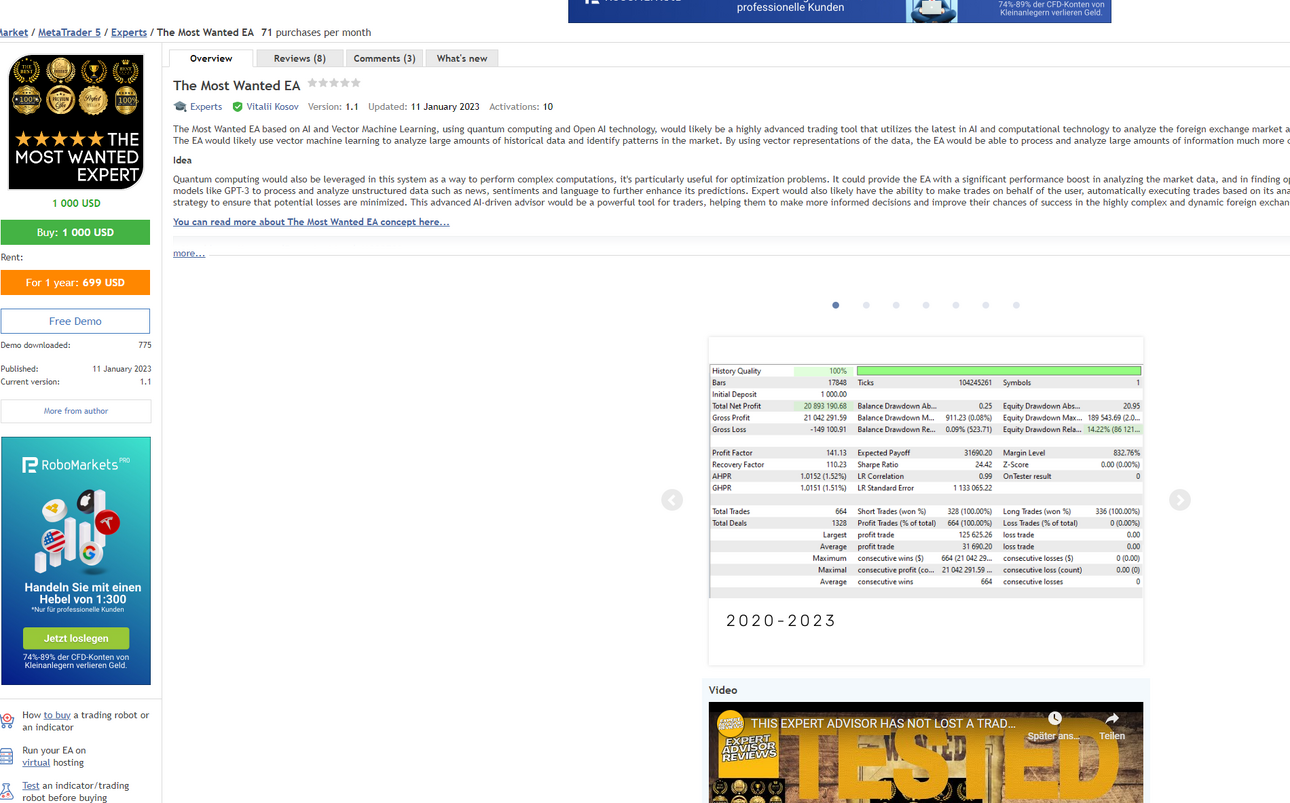Click the virtual hosting server icon
This screenshot has width=1290, height=803.
click(x=7, y=756)
